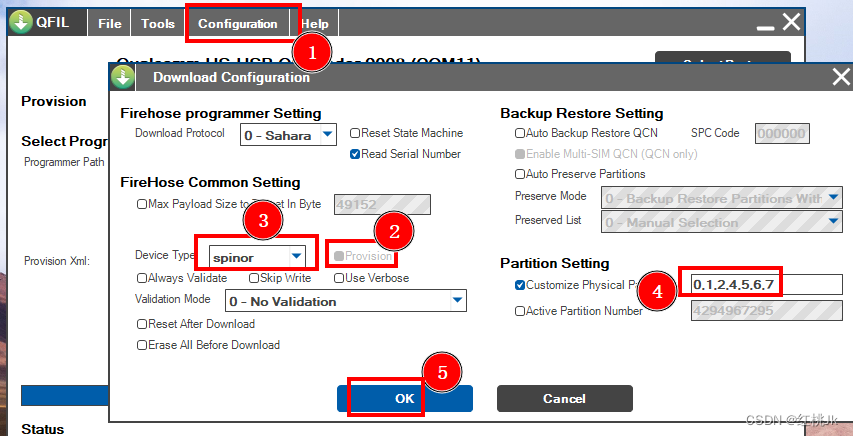The image size is (853, 436).
Task: Click the Download Protocol label
Action: (180, 133)
